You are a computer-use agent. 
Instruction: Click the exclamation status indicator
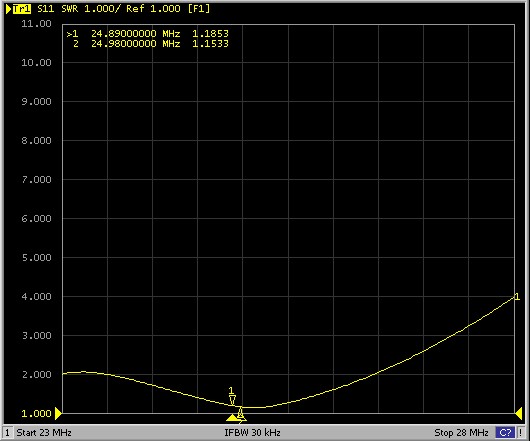point(521,433)
